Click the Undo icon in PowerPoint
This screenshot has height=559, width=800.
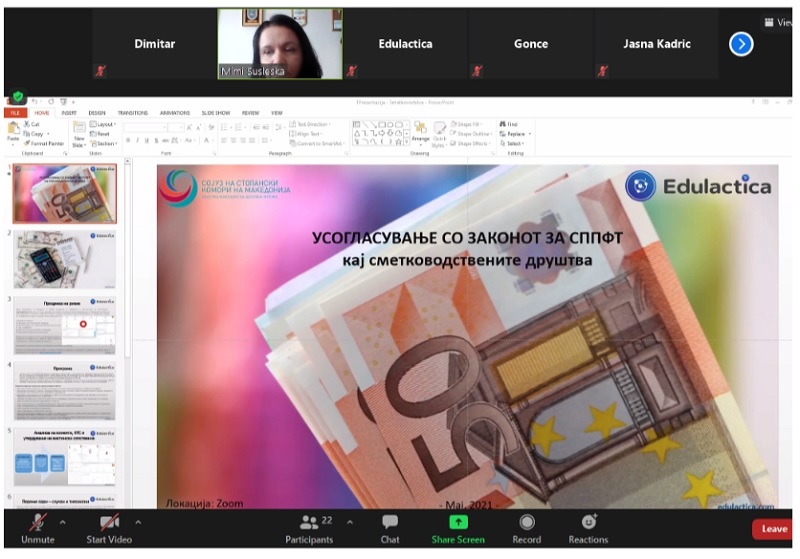[35, 101]
